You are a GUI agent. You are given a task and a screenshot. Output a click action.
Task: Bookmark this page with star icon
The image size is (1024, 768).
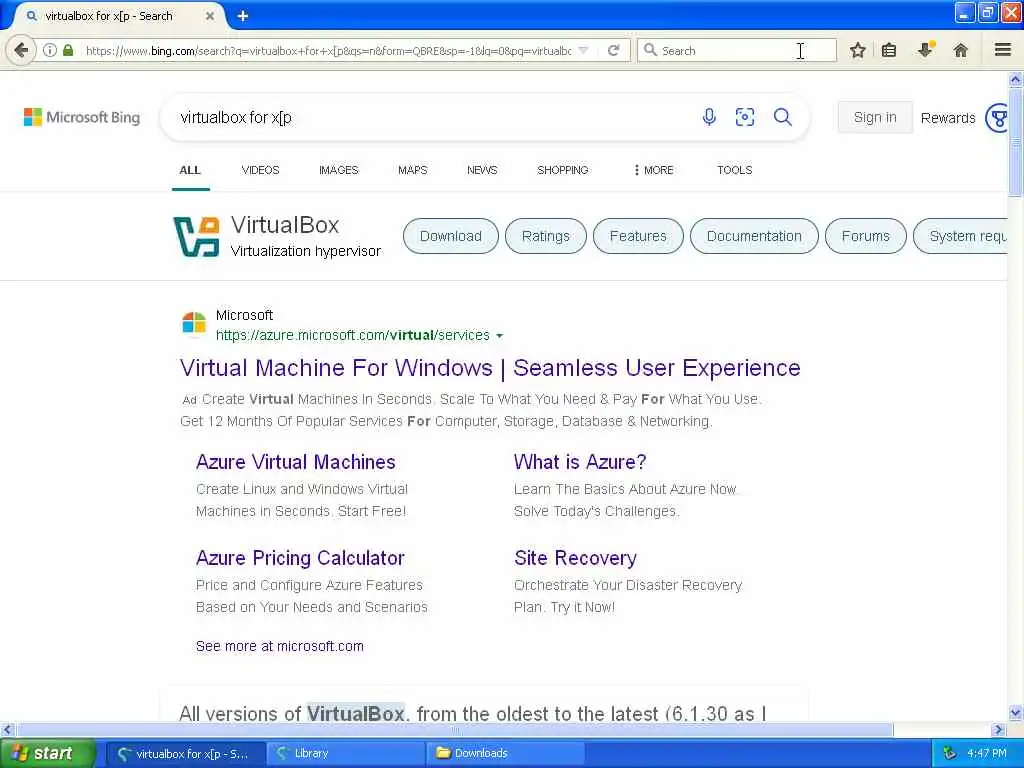click(x=857, y=50)
